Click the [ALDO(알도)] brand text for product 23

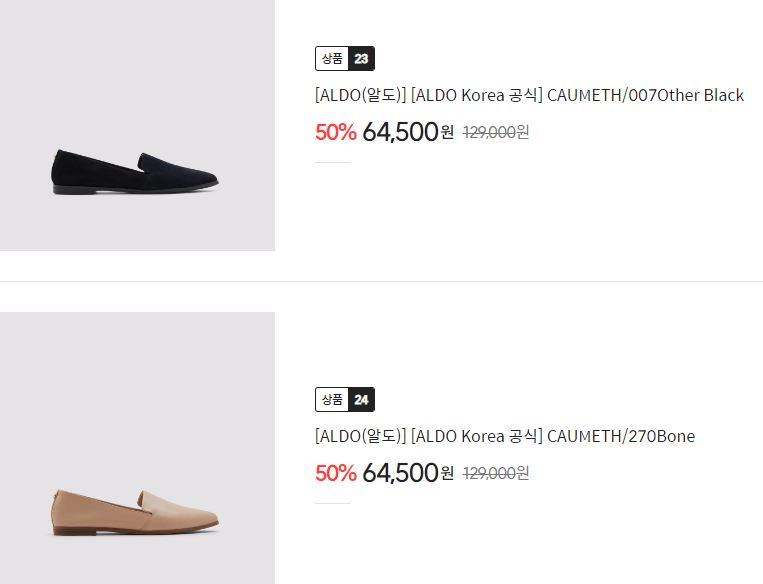tap(360, 95)
